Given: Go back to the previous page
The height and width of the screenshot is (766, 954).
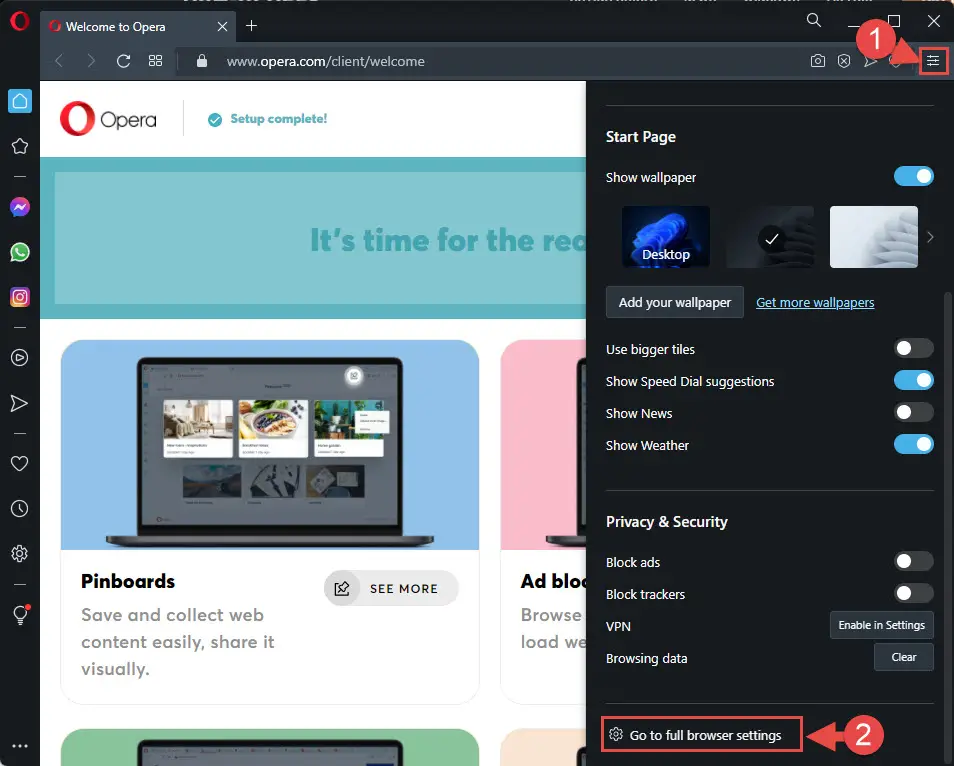Looking at the screenshot, I should pos(59,61).
